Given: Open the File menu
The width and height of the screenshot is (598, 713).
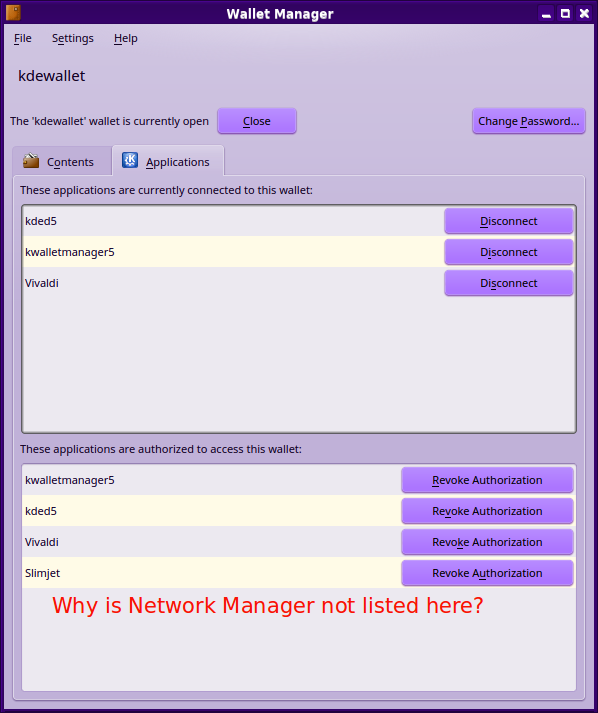Looking at the screenshot, I should 23,38.
